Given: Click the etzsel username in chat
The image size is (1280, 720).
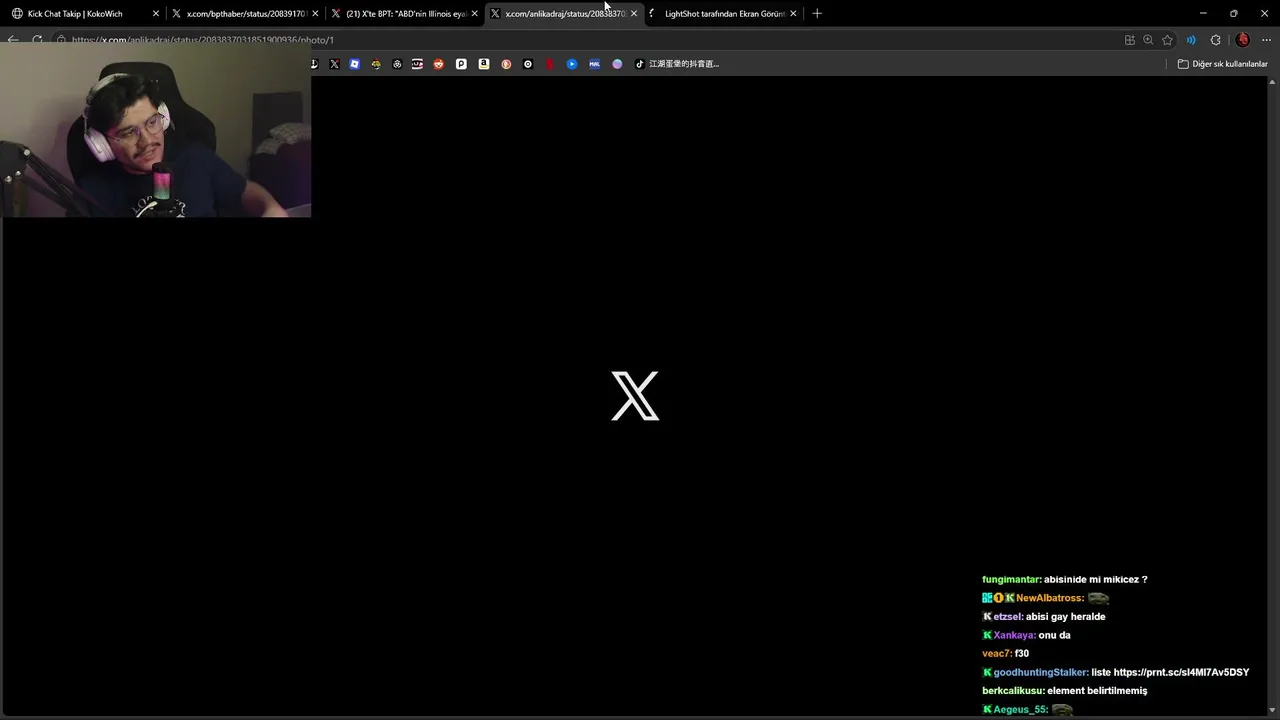Looking at the screenshot, I should pyautogui.click(x=1008, y=617).
